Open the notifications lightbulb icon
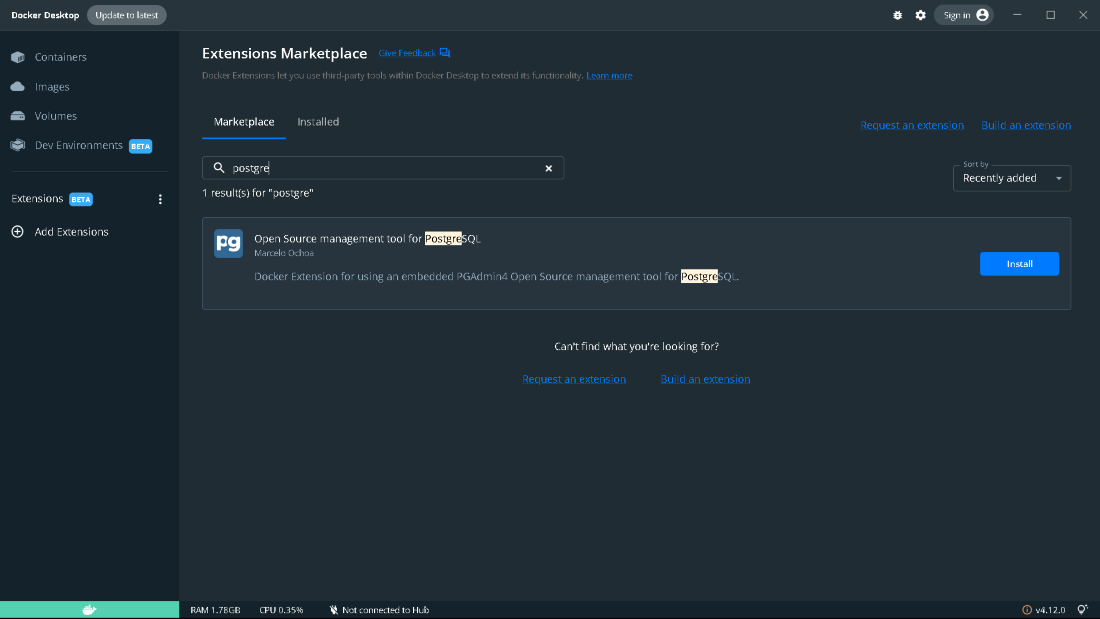This screenshot has width=1100, height=619. [x=1082, y=610]
